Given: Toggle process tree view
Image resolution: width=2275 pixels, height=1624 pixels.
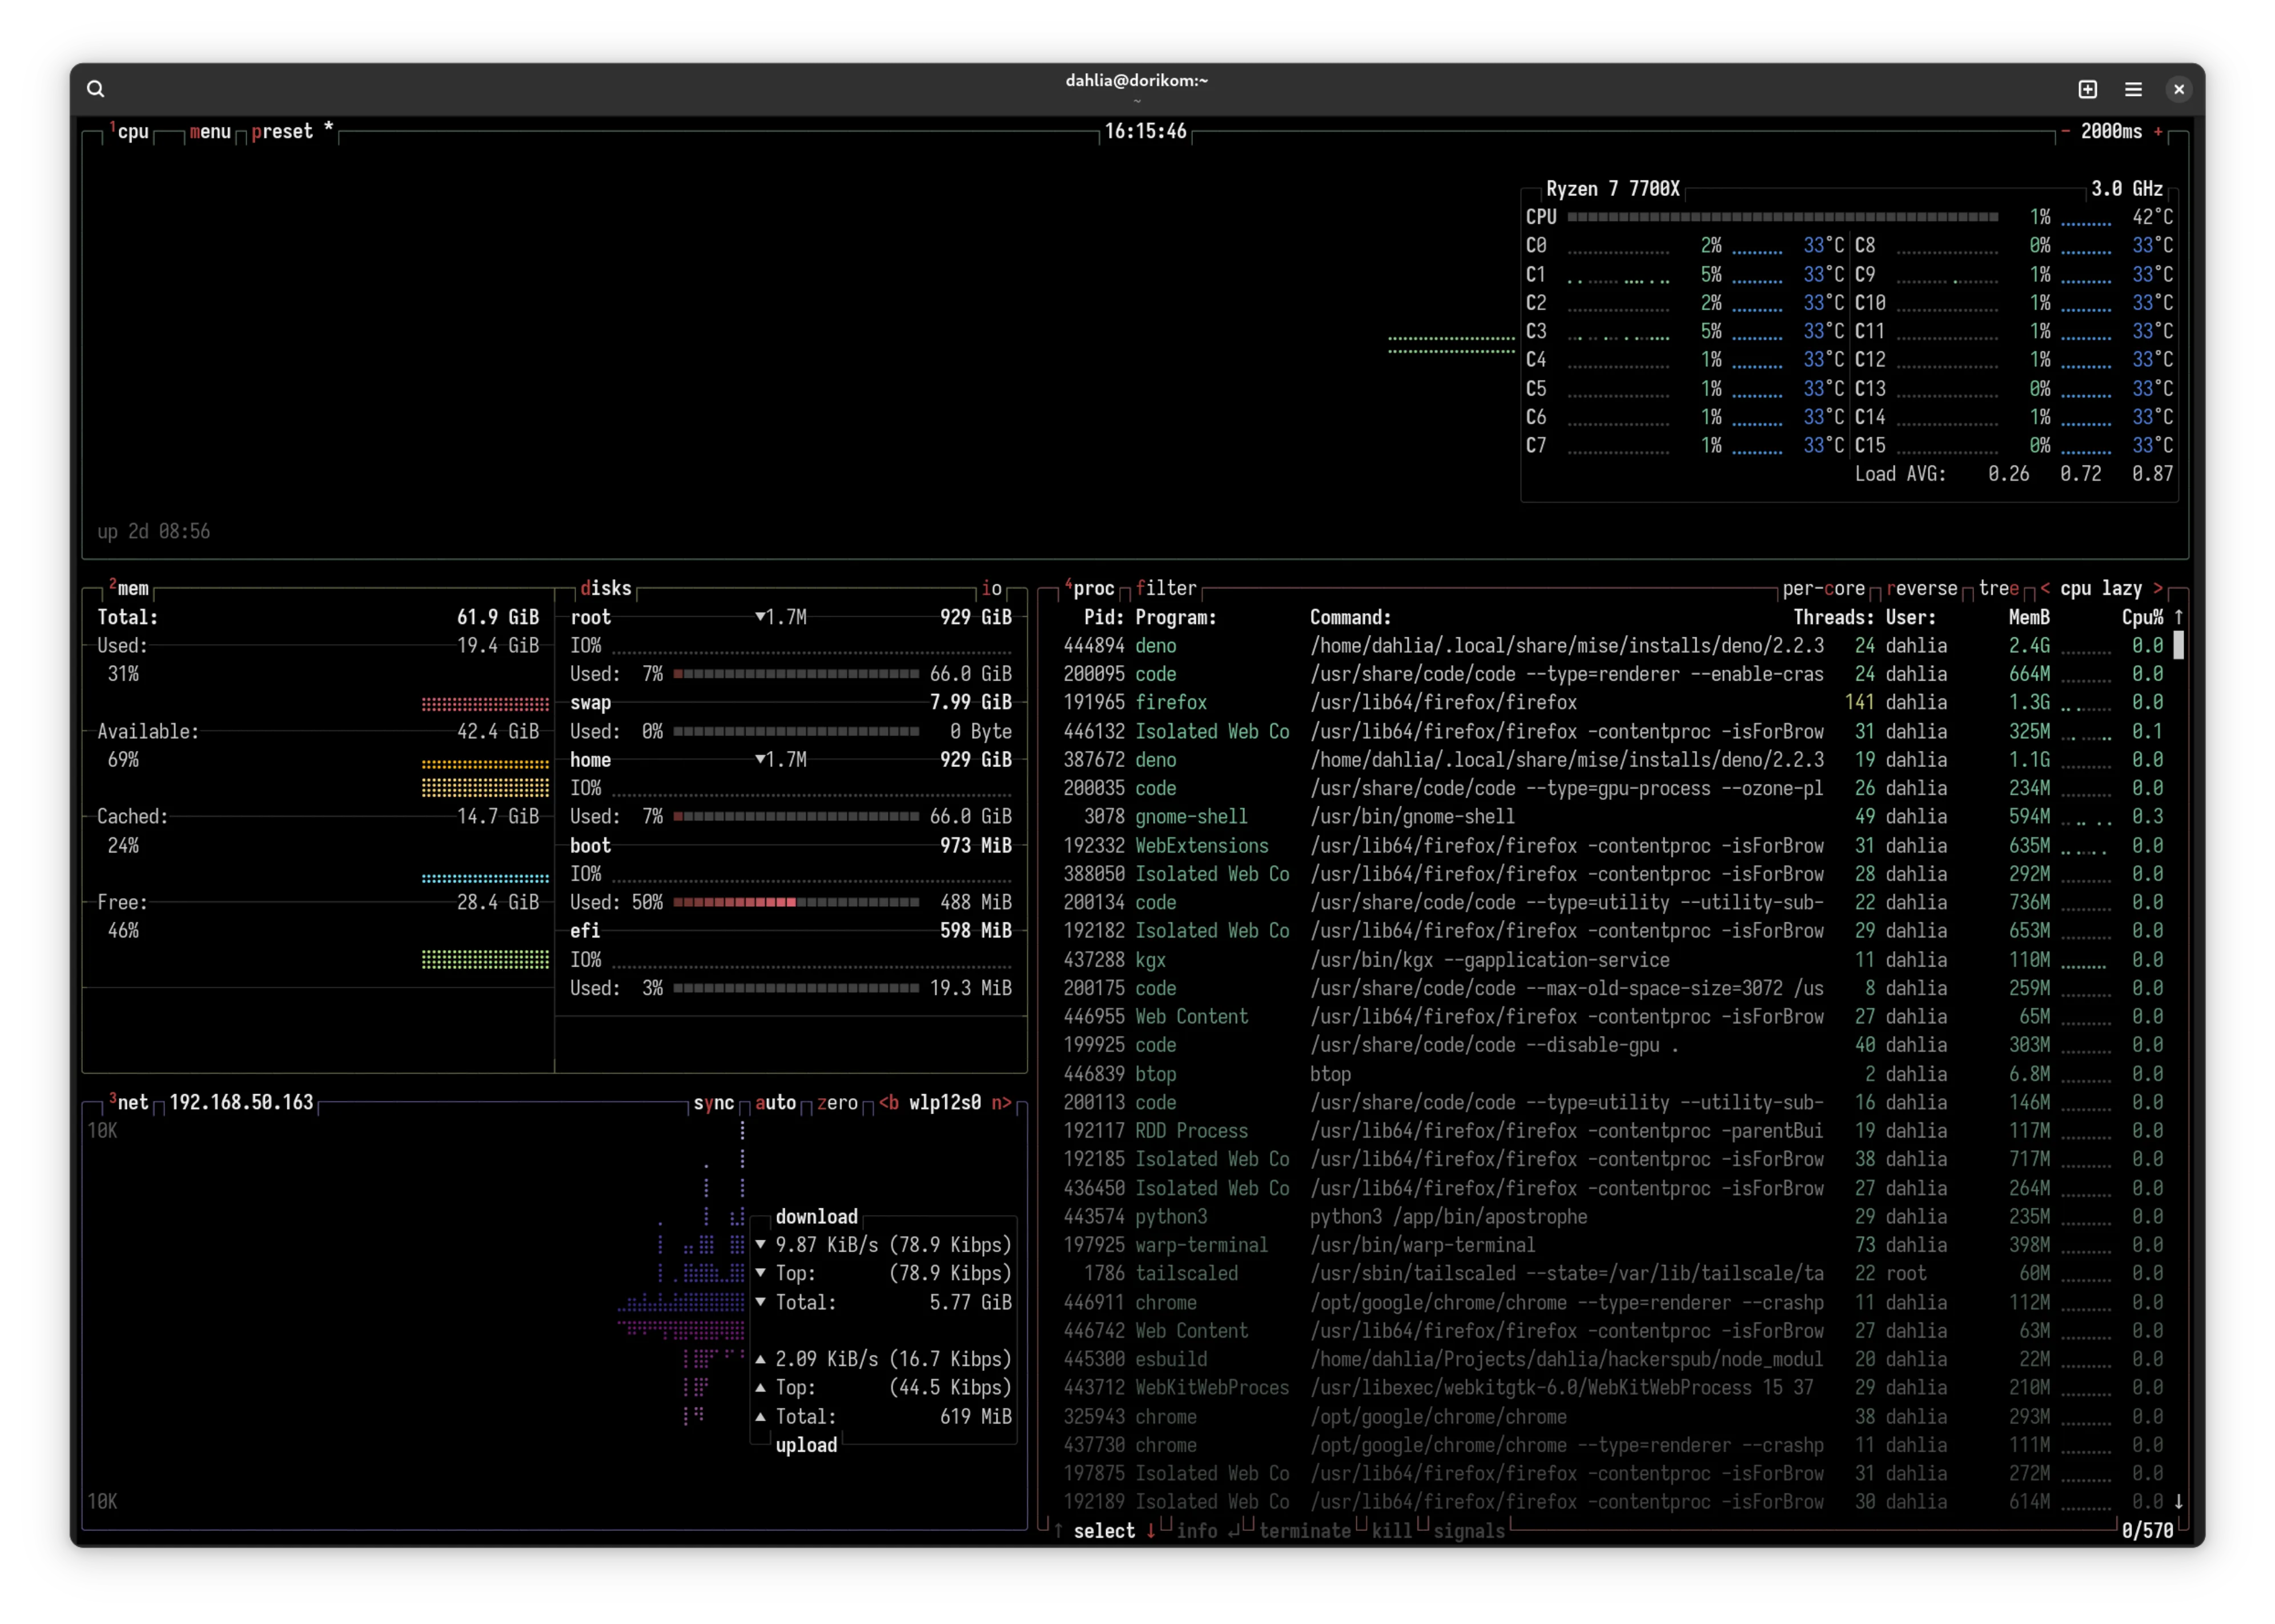Looking at the screenshot, I should [1999, 588].
